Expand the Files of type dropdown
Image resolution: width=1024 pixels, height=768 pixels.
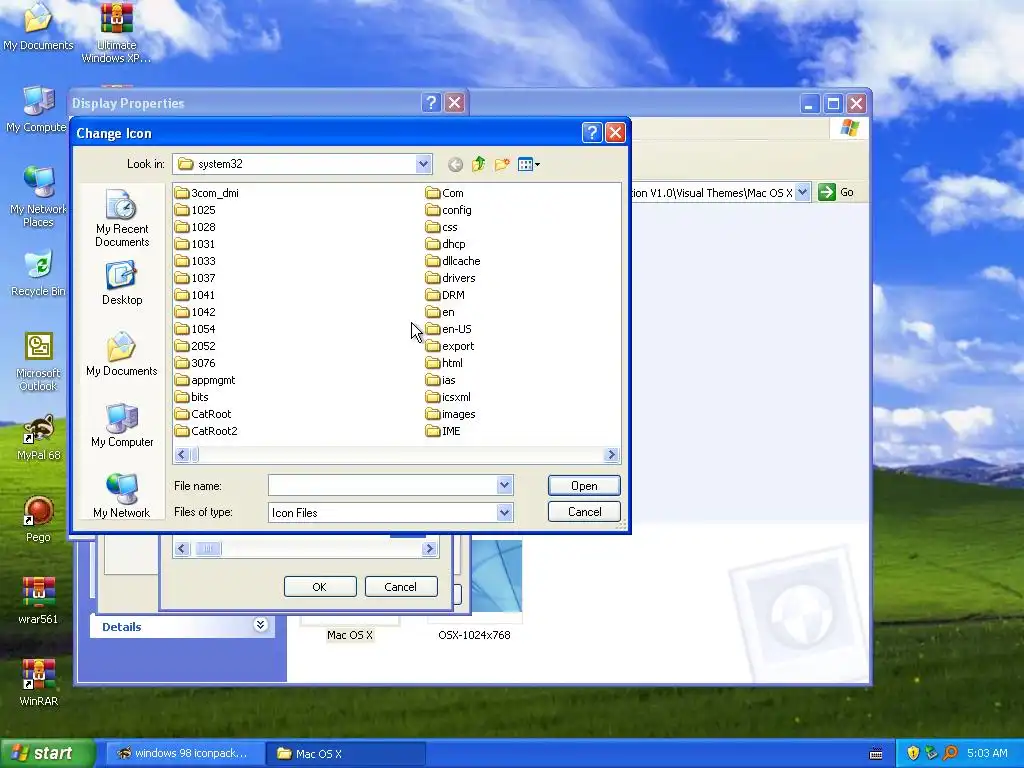pyautogui.click(x=504, y=513)
